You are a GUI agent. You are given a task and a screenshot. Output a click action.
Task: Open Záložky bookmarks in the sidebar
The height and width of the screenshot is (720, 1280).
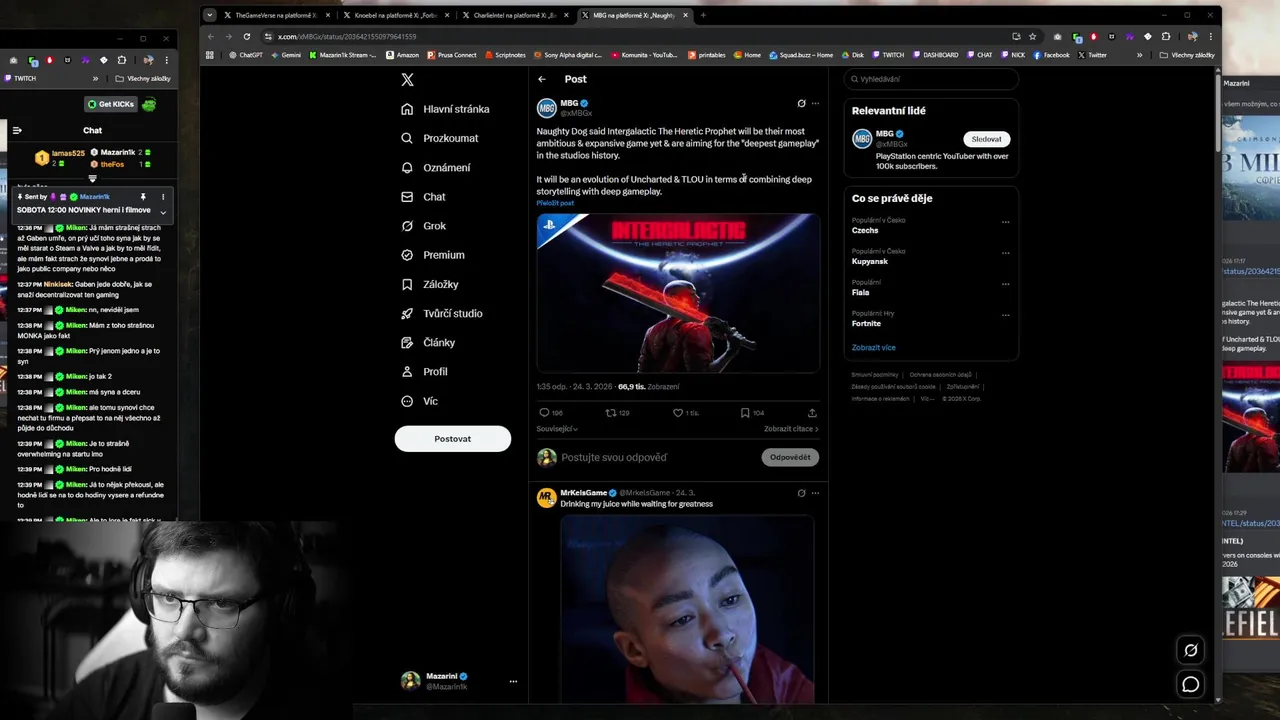coord(429,284)
